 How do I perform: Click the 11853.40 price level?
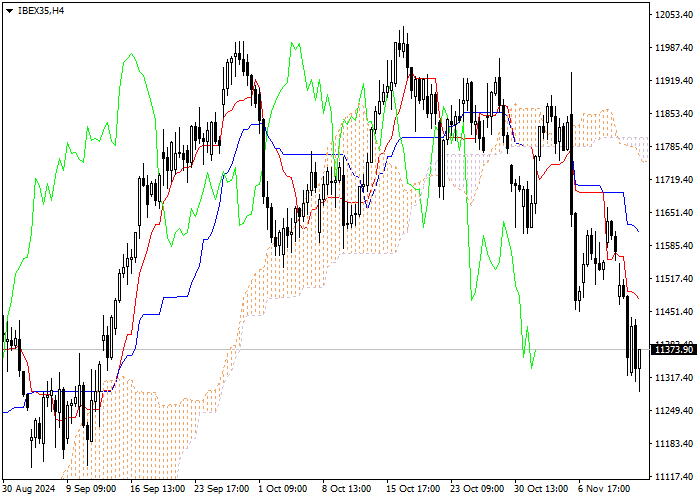coord(674,114)
